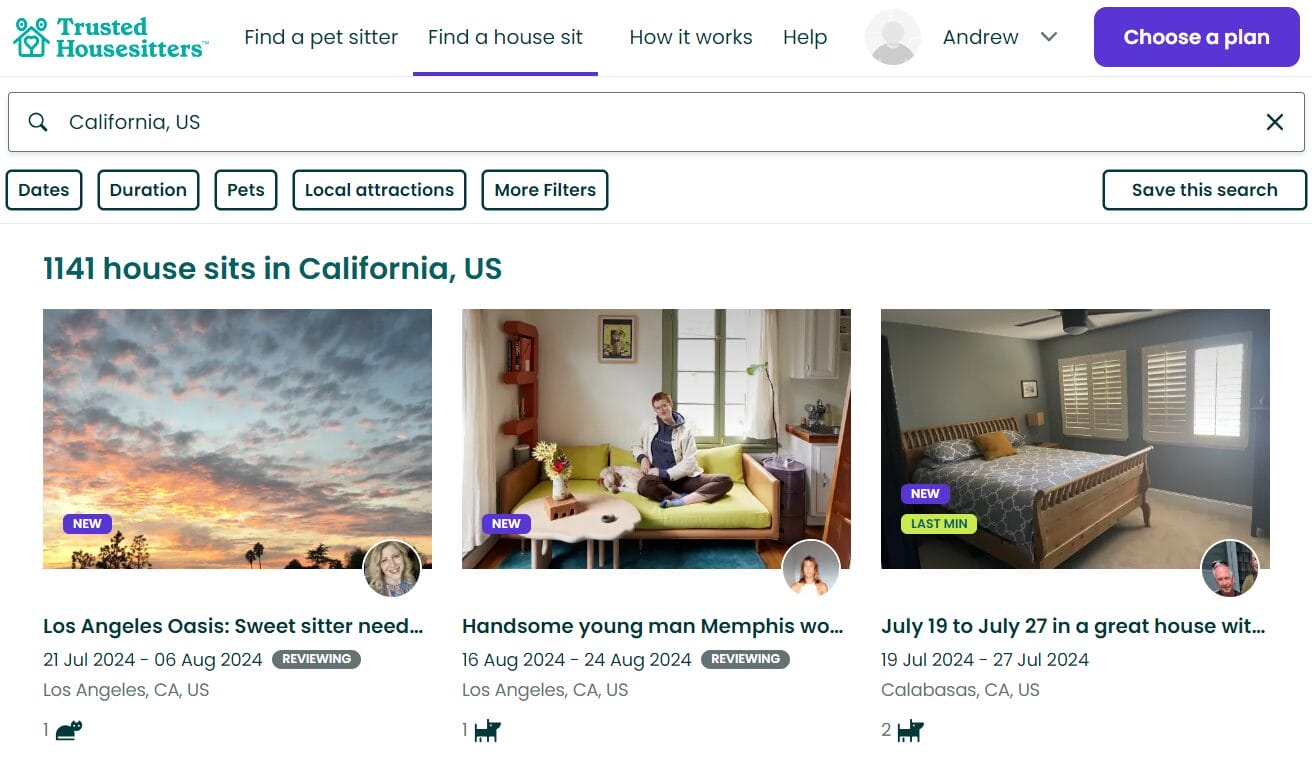Open the How it works page
1312x757 pixels.
[x=690, y=37]
